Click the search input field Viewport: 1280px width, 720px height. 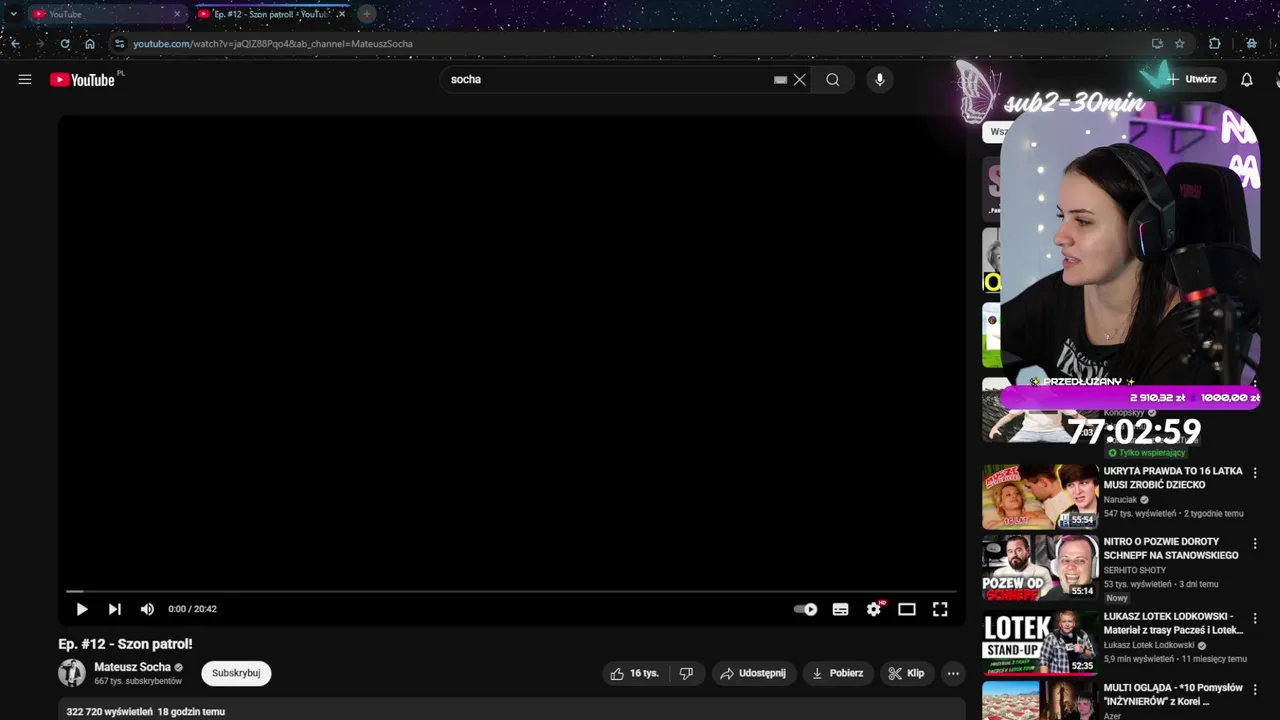point(610,80)
